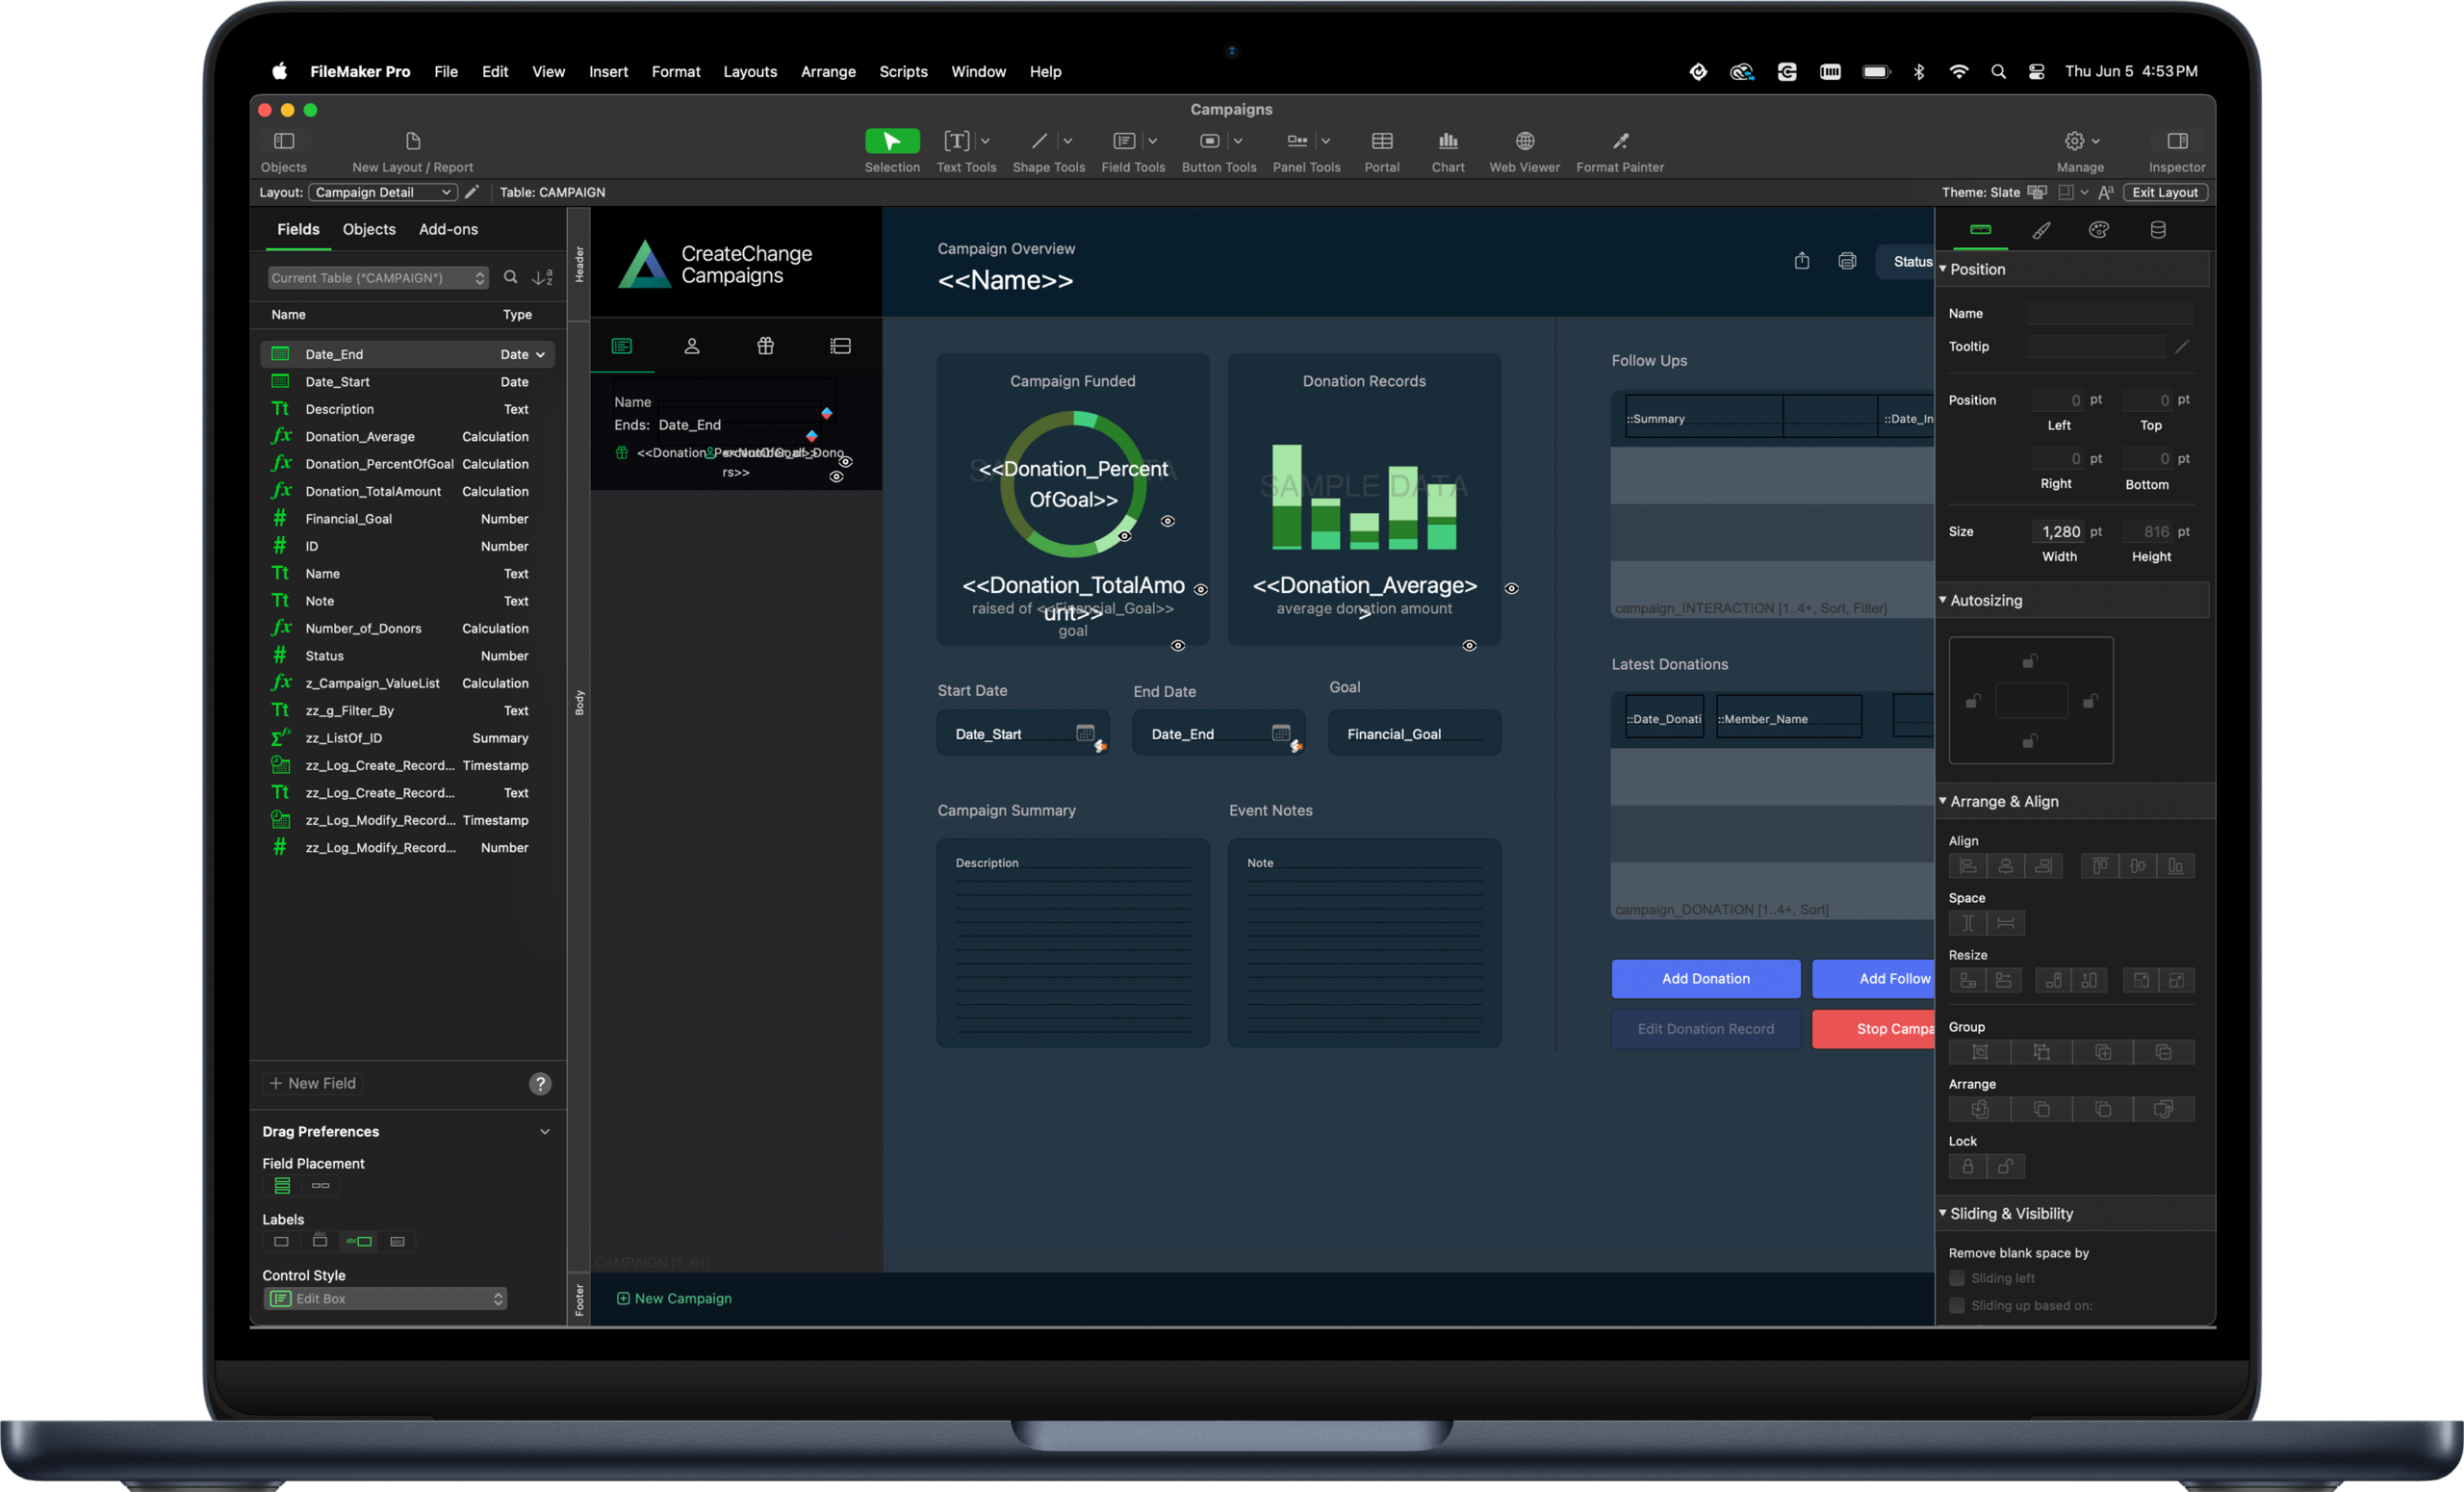Toggle eye icon below Donation Records card

[x=1468, y=645]
